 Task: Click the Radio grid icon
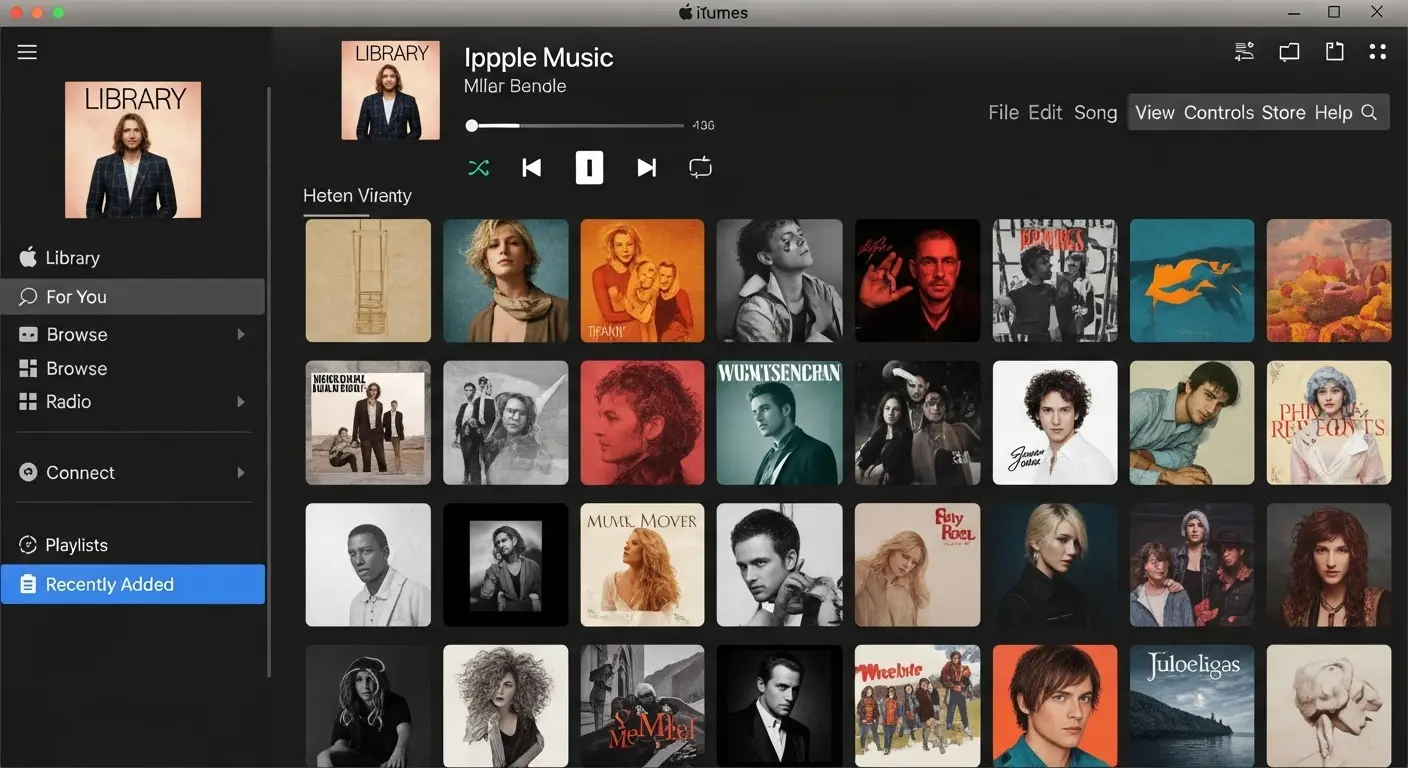[28, 402]
